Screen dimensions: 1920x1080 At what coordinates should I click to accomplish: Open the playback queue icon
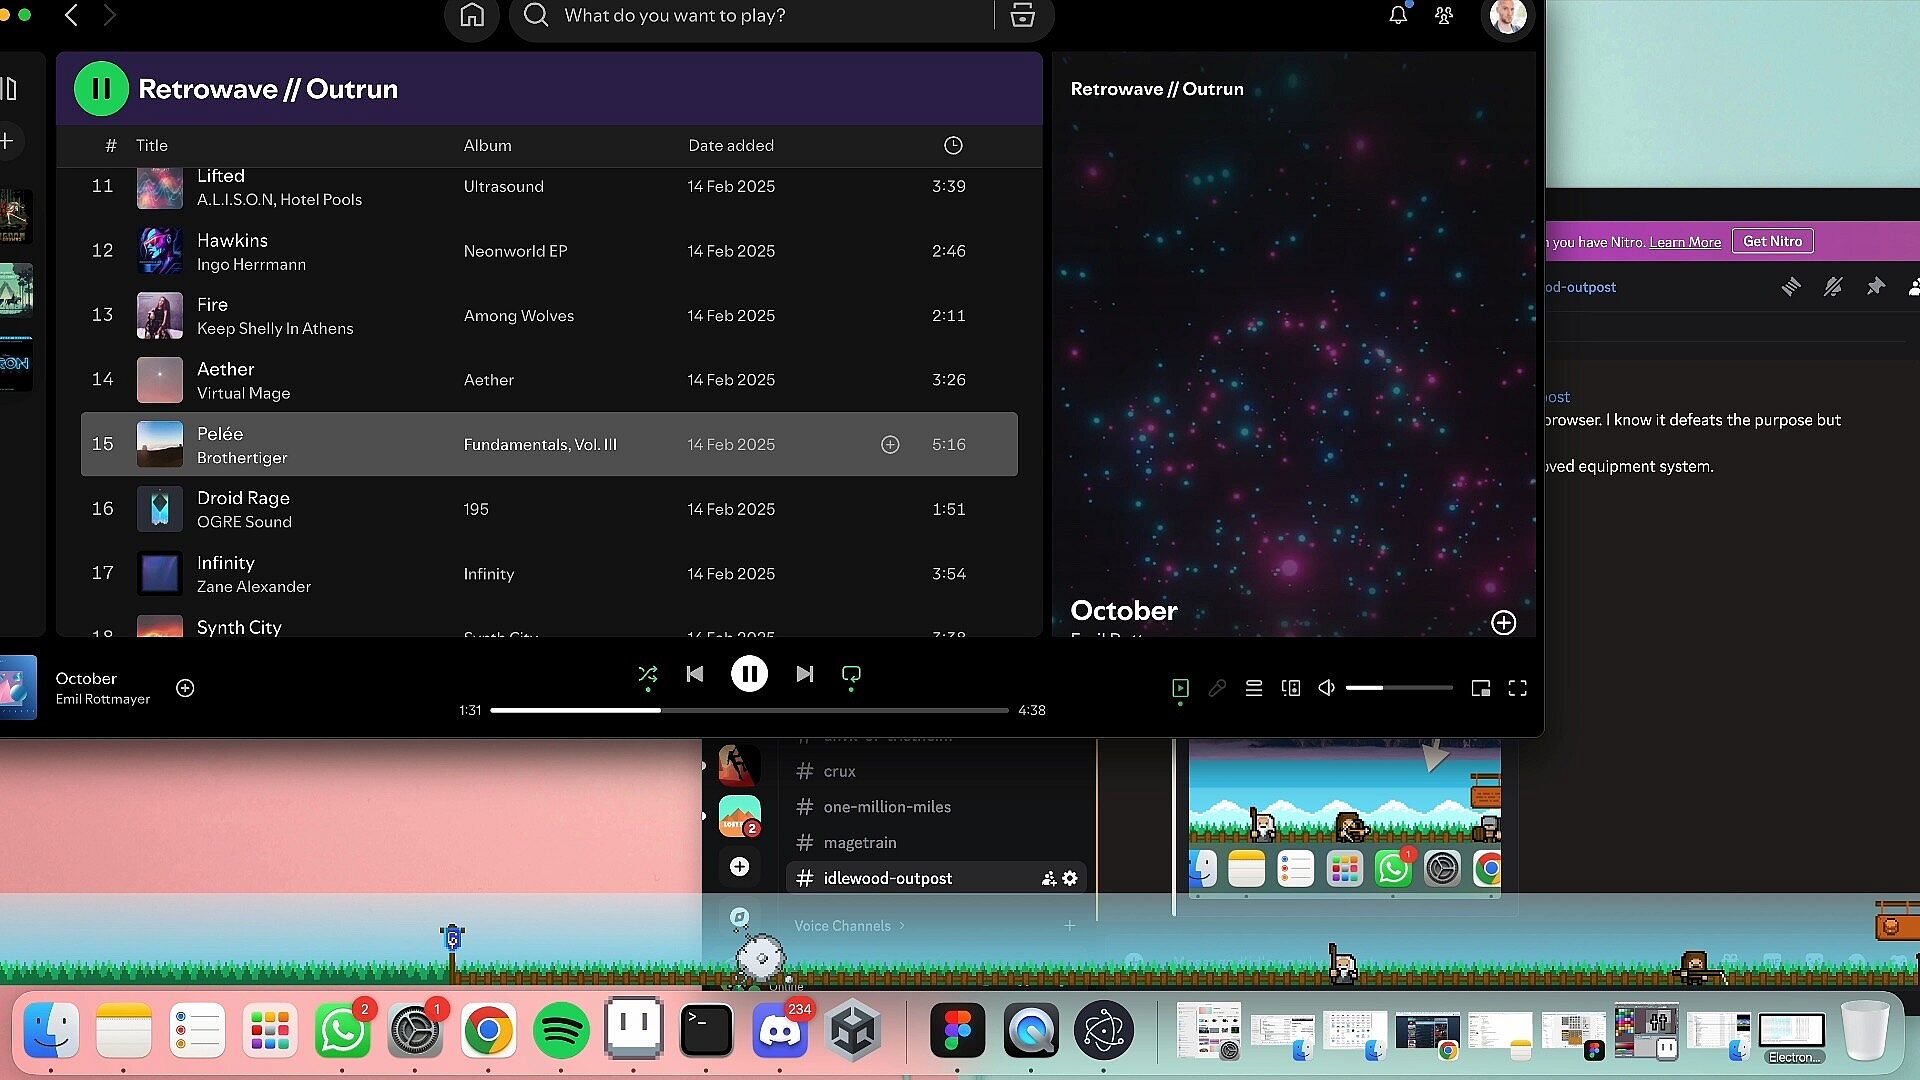tap(1253, 688)
